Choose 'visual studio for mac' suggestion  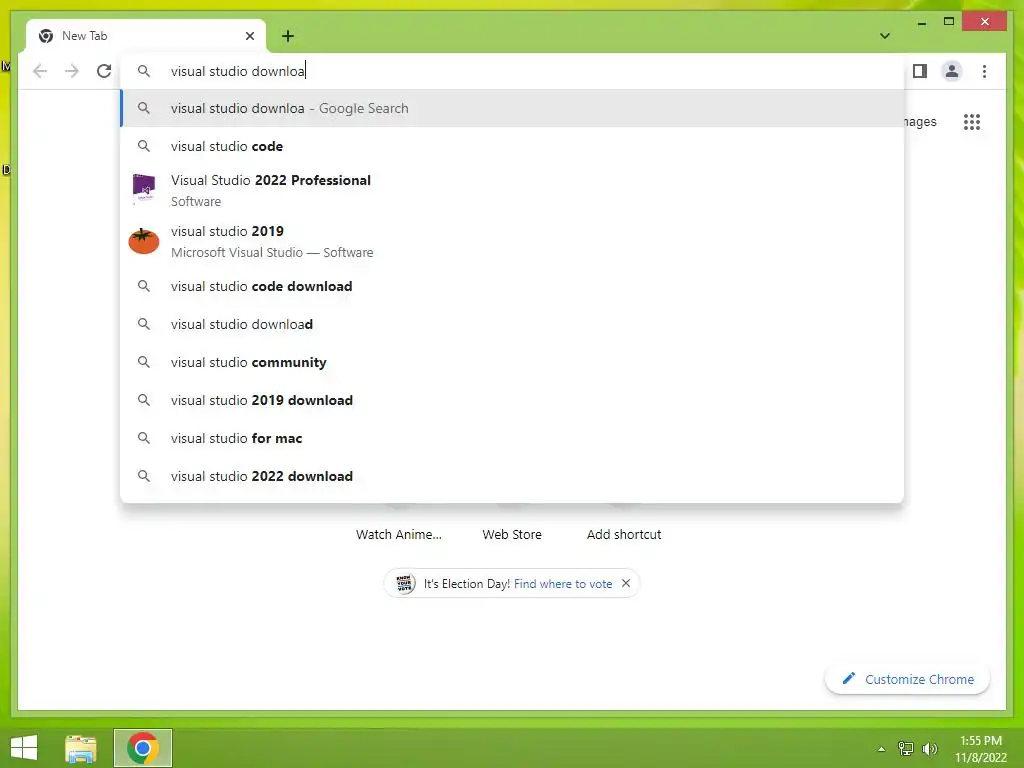513,438
